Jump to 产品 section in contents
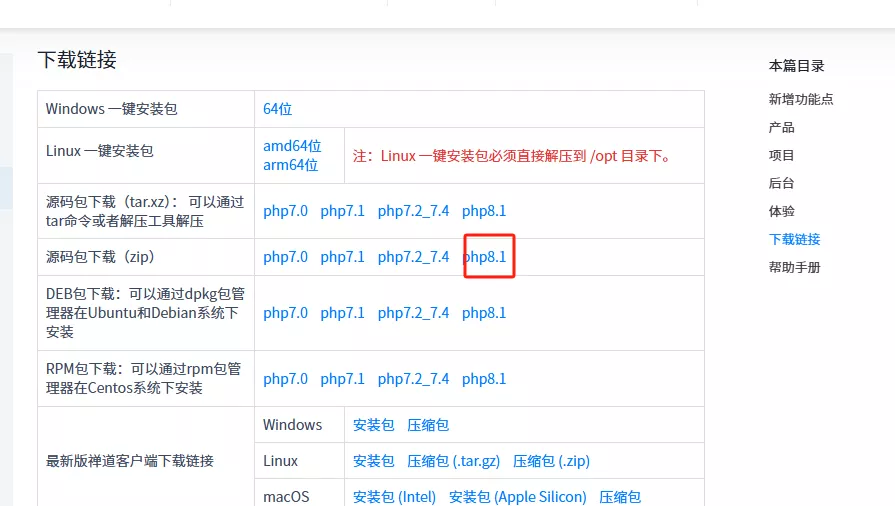895x506 pixels. [781, 127]
